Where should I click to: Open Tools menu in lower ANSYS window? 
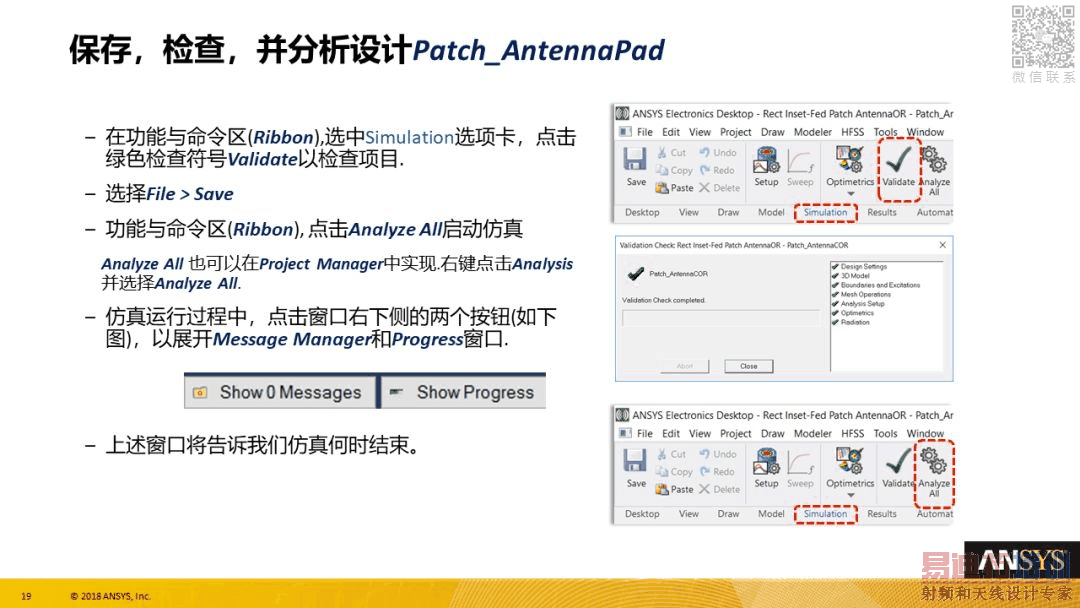pyautogui.click(x=885, y=434)
